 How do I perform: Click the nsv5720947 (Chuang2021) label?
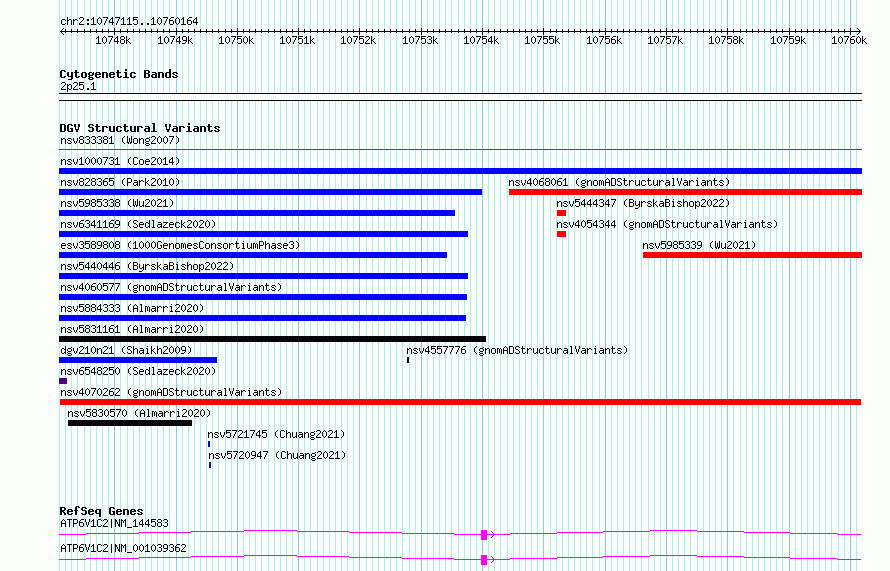277,455
